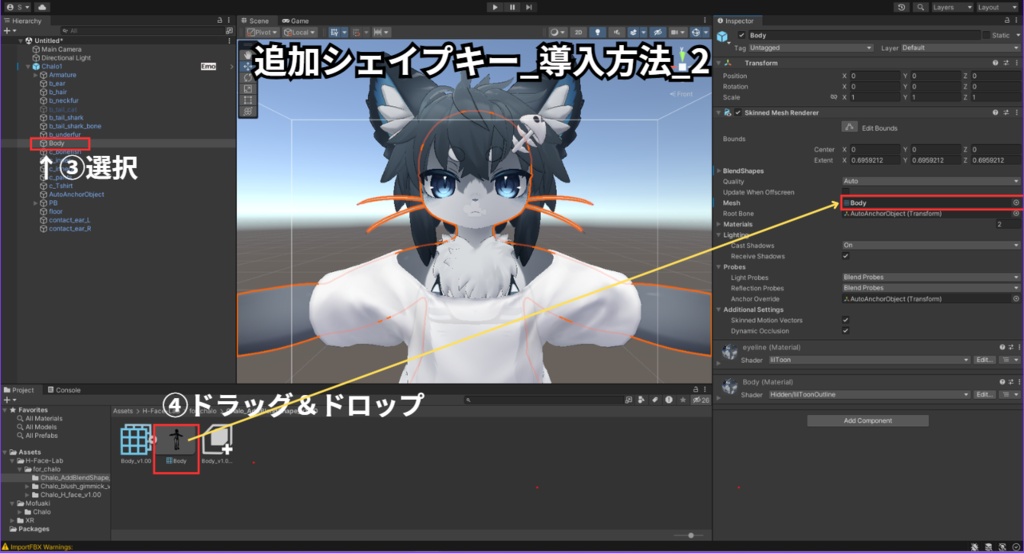
Task: Click the Step frame button
Action: pos(529,7)
